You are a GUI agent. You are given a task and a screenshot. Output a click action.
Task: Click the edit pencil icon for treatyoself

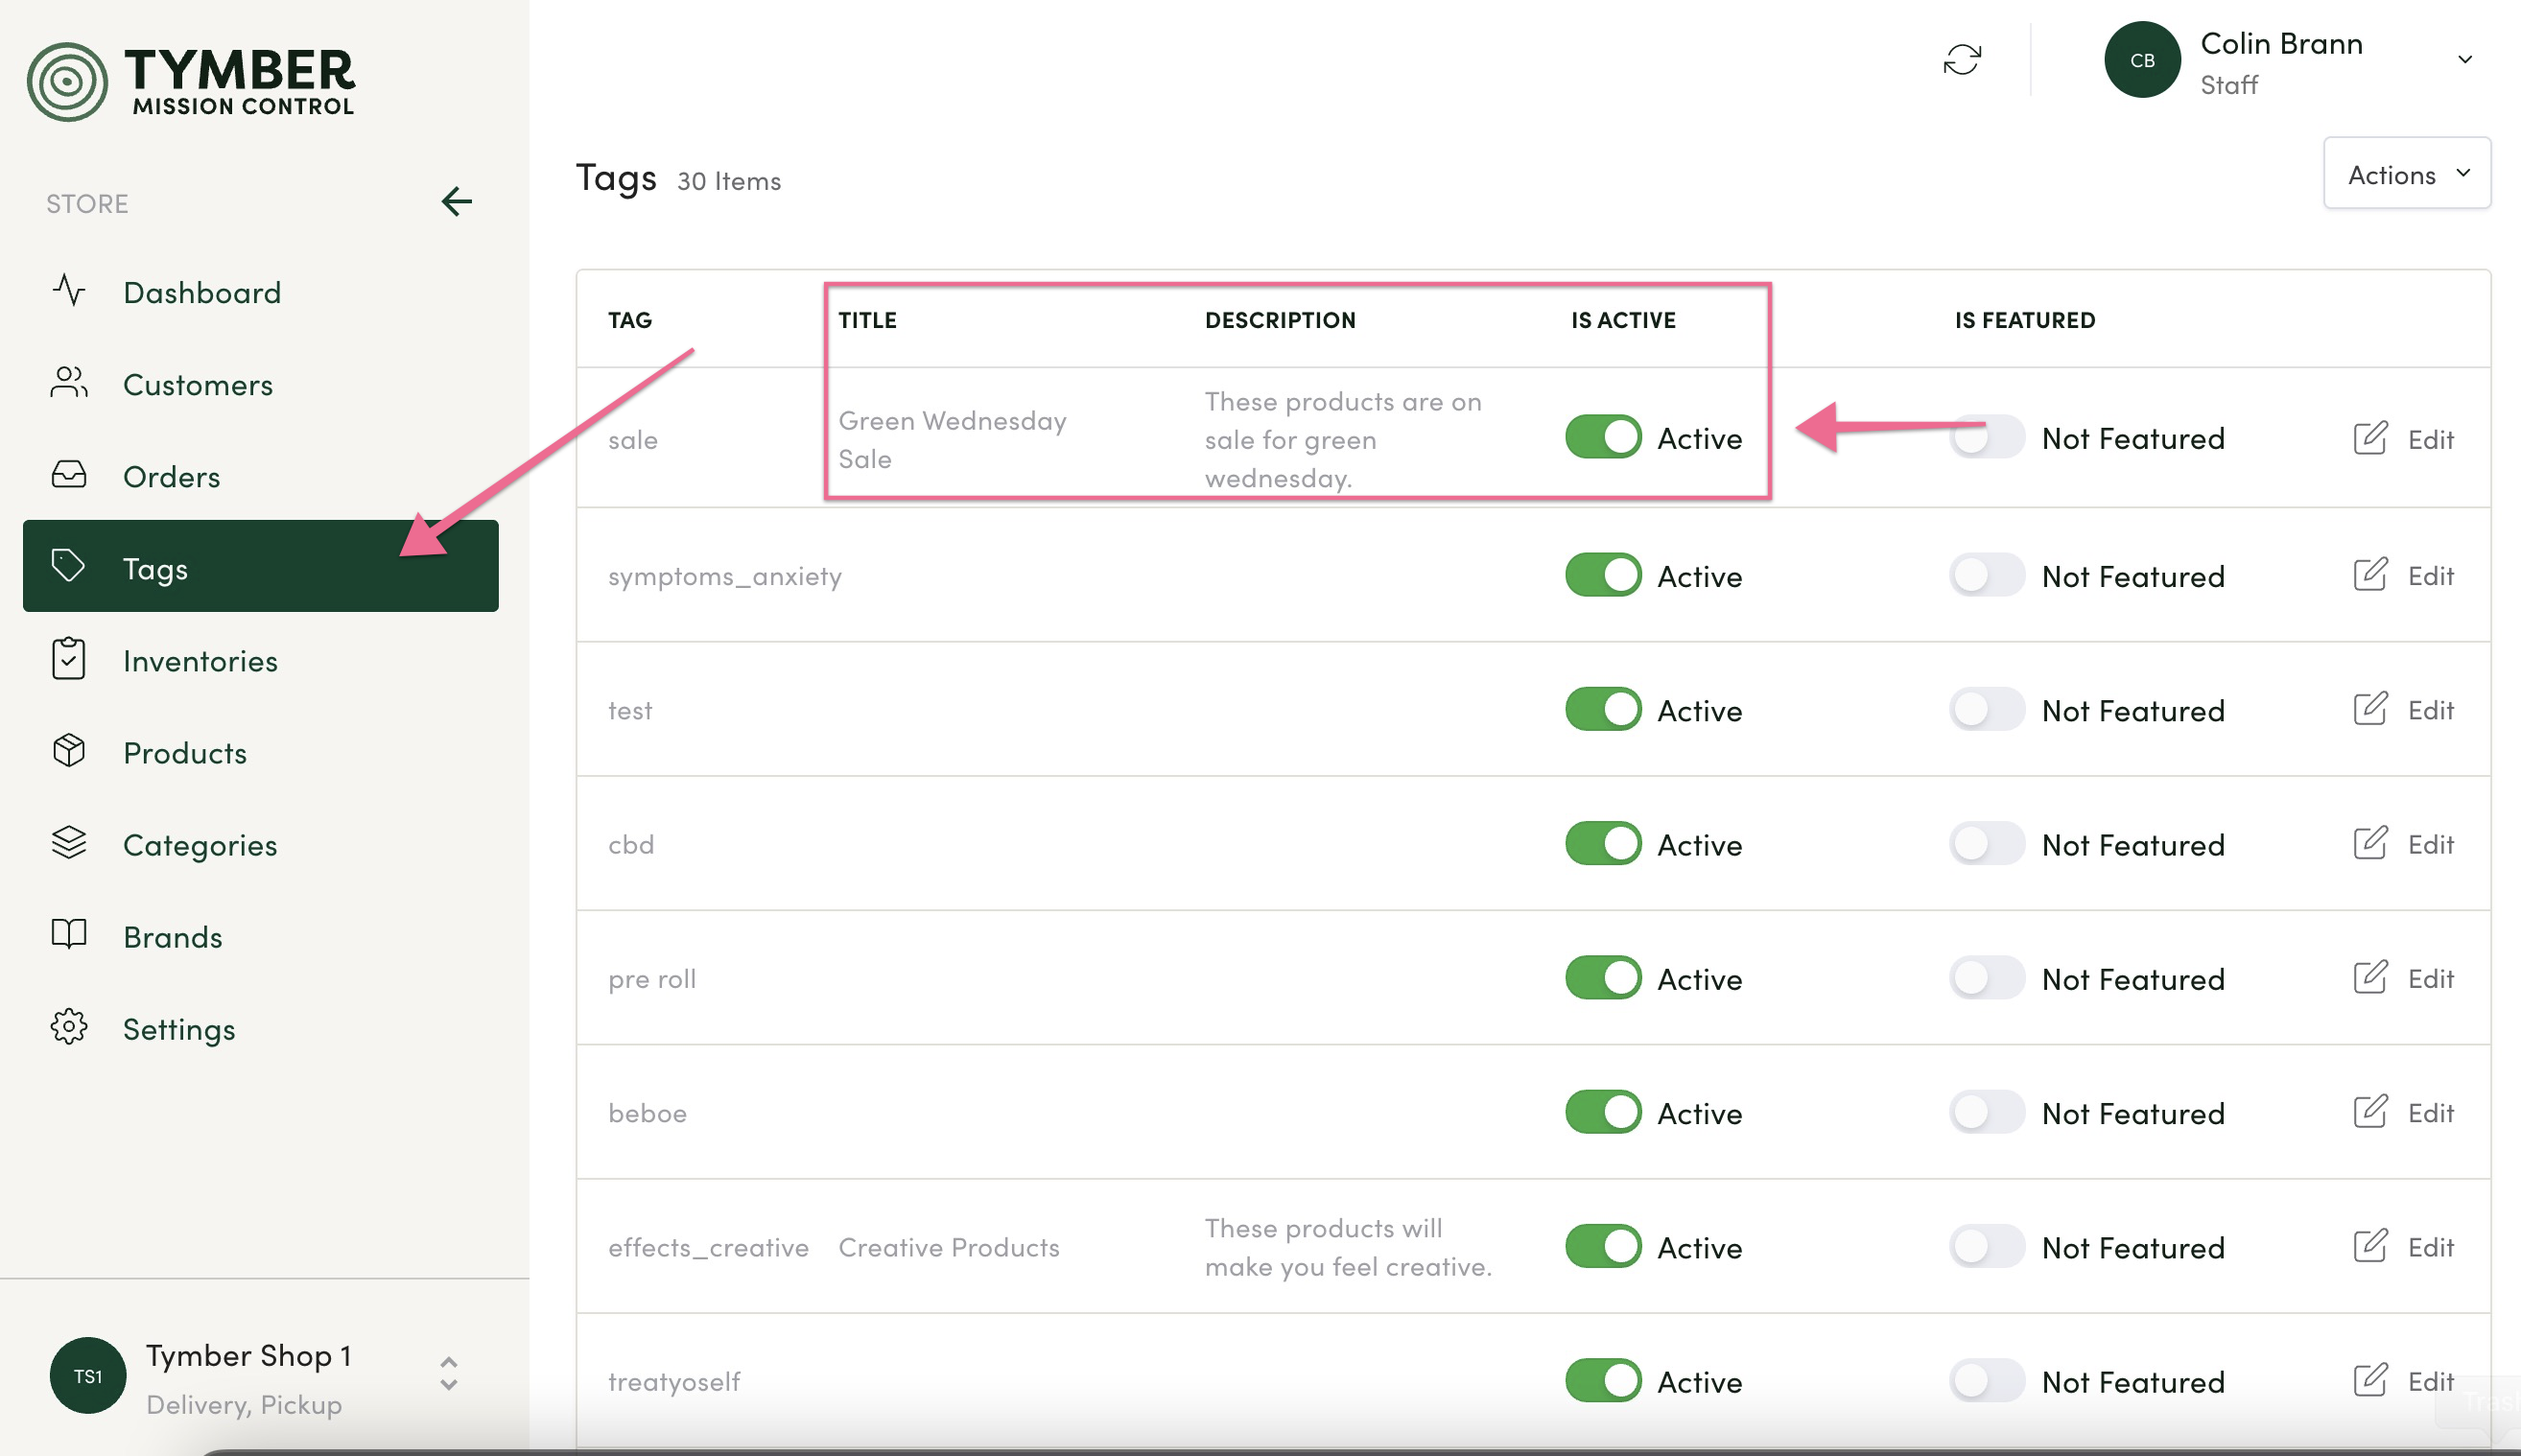[x=2370, y=1380]
